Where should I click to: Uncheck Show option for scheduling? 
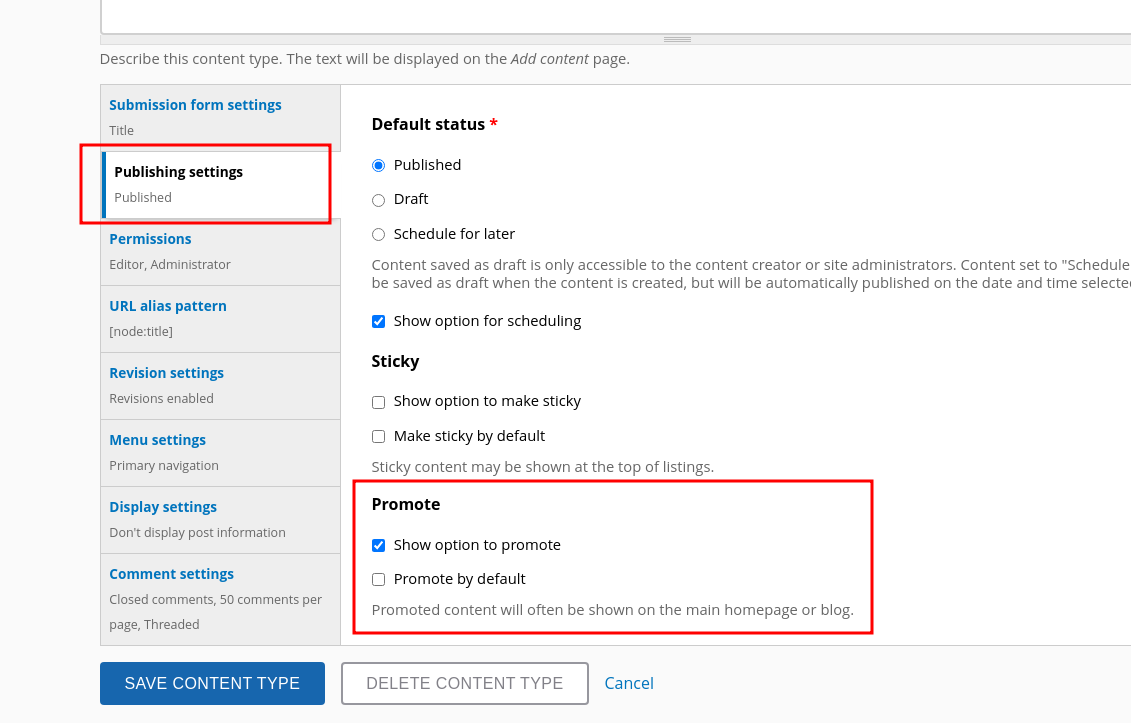coord(378,322)
